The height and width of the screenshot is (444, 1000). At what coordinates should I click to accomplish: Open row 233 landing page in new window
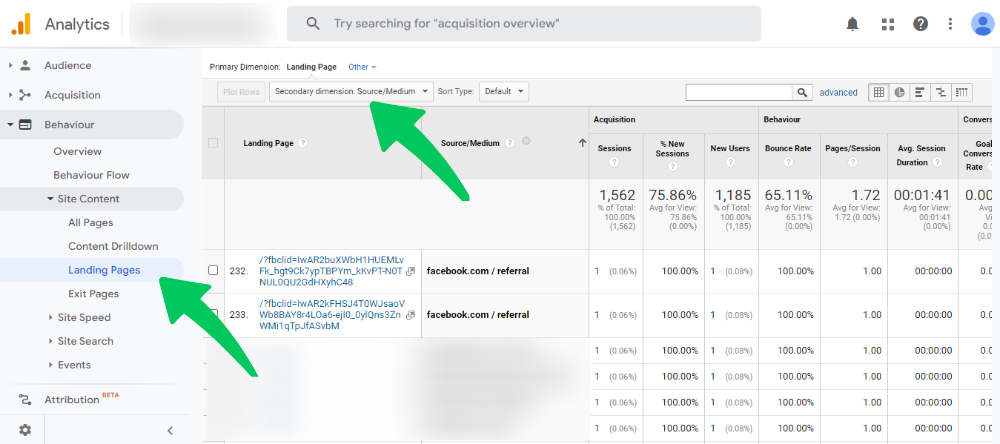click(411, 314)
